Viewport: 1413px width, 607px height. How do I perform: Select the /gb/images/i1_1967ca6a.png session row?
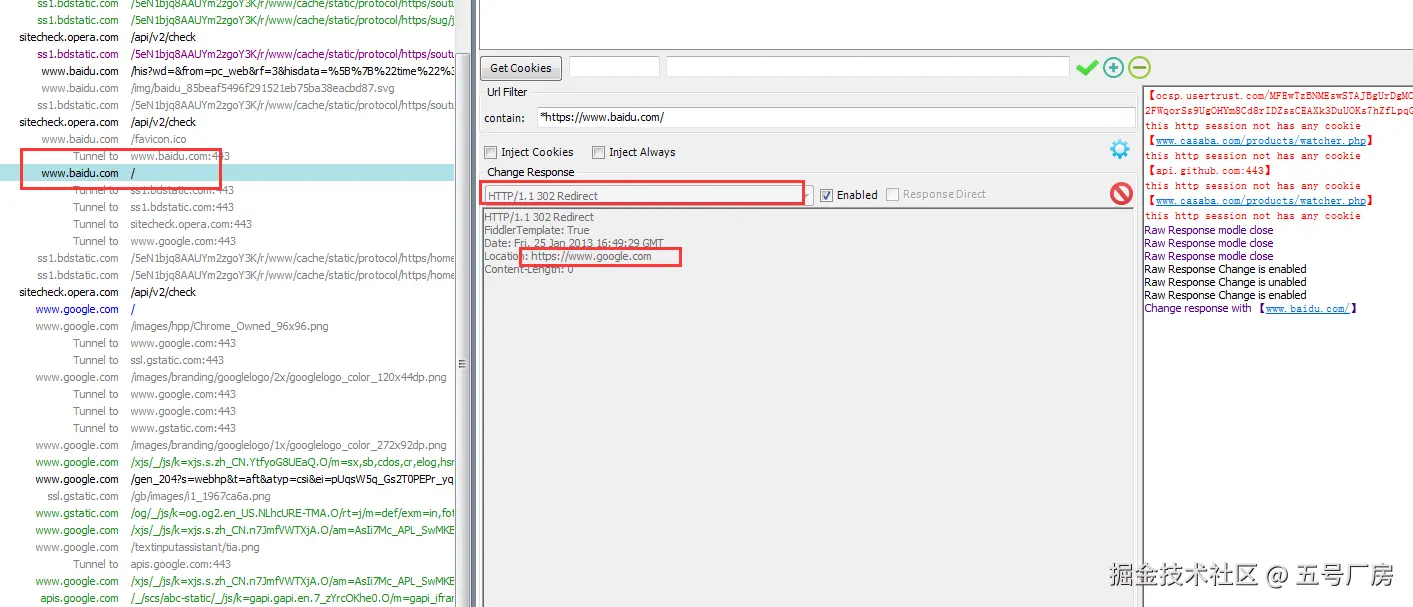tap(227, 496)
